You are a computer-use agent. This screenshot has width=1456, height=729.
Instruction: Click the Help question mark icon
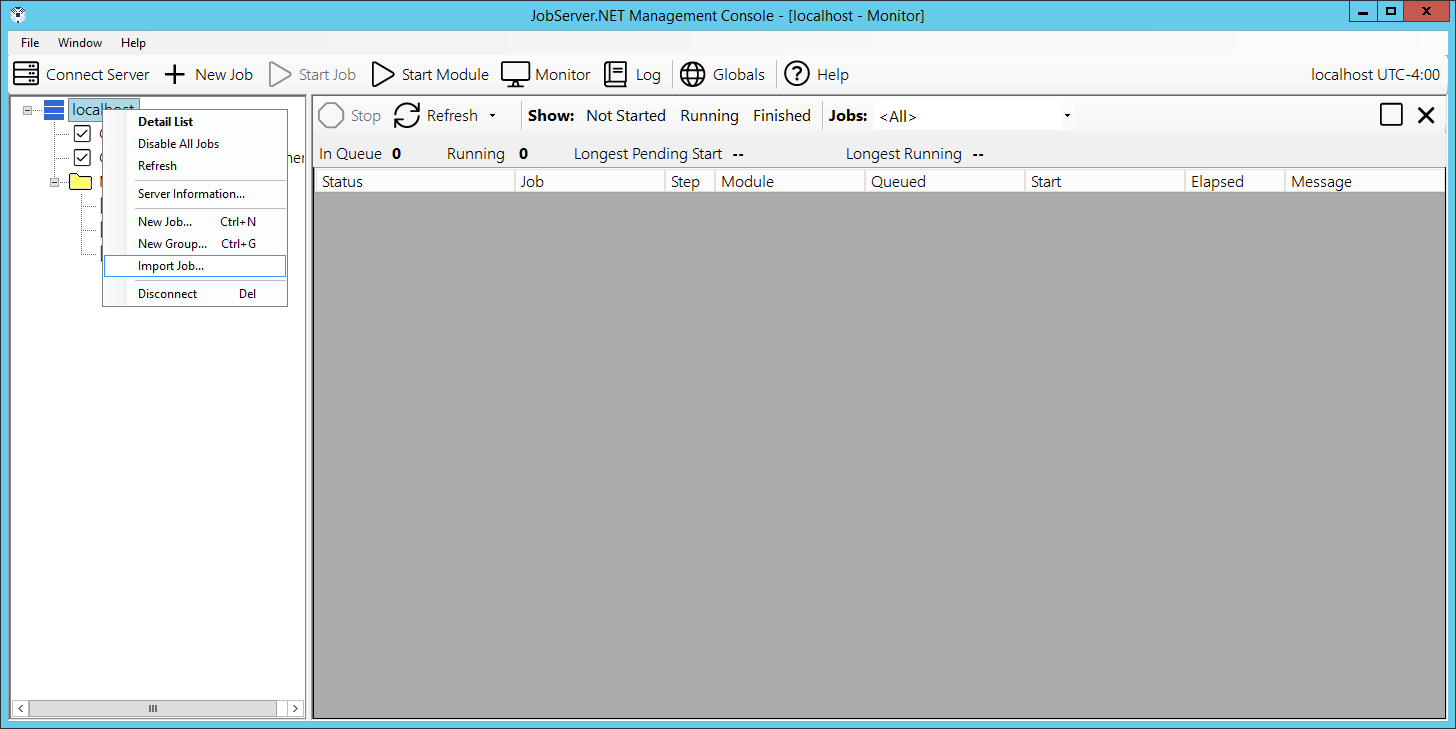point(796,74)
